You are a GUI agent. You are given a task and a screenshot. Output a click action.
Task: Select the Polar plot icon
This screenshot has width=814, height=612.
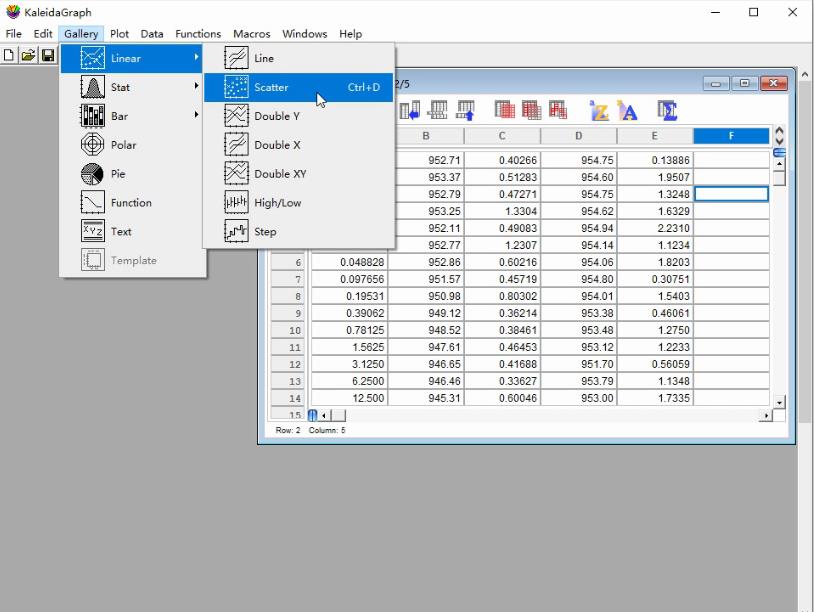pos(92,145)
